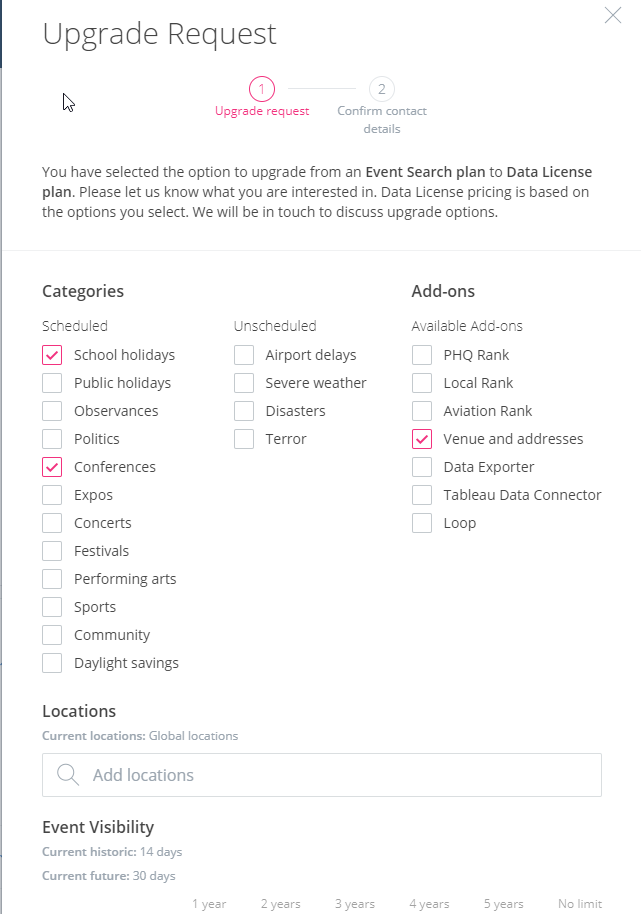Check the Terror category box
641x914 pixels.
point(244,439)
